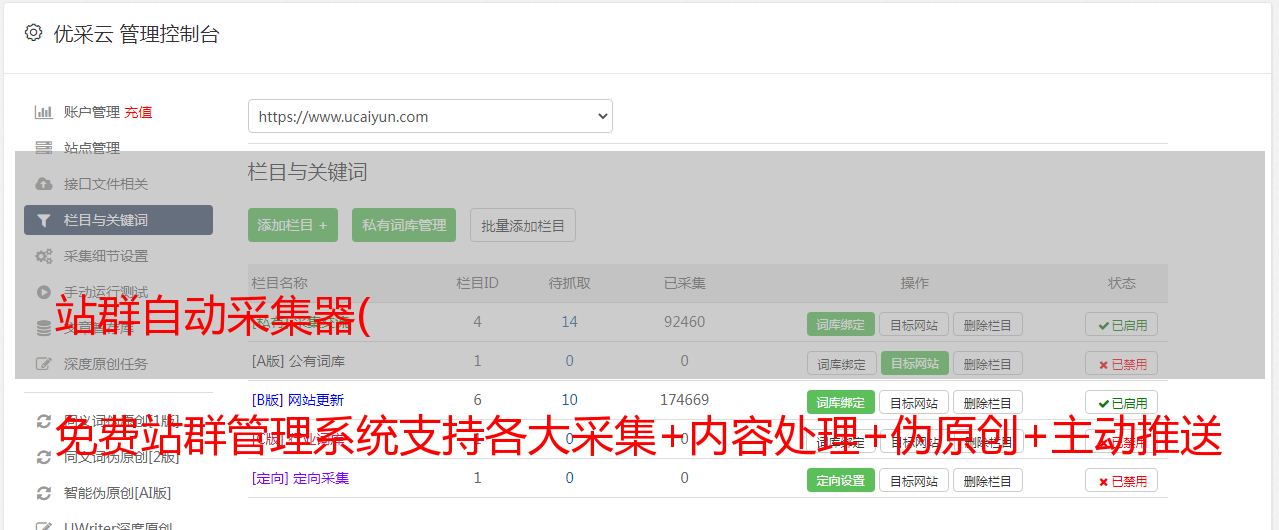Click the 栏目与关键词 page heading
The width and height of the screenshot is (1279, 530).
pyautogui.click(x=307, y=172)
